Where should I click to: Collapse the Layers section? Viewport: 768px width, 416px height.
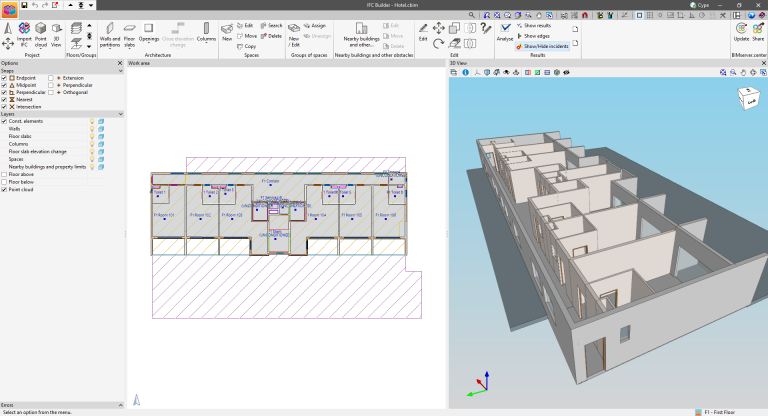pos(119,114)
